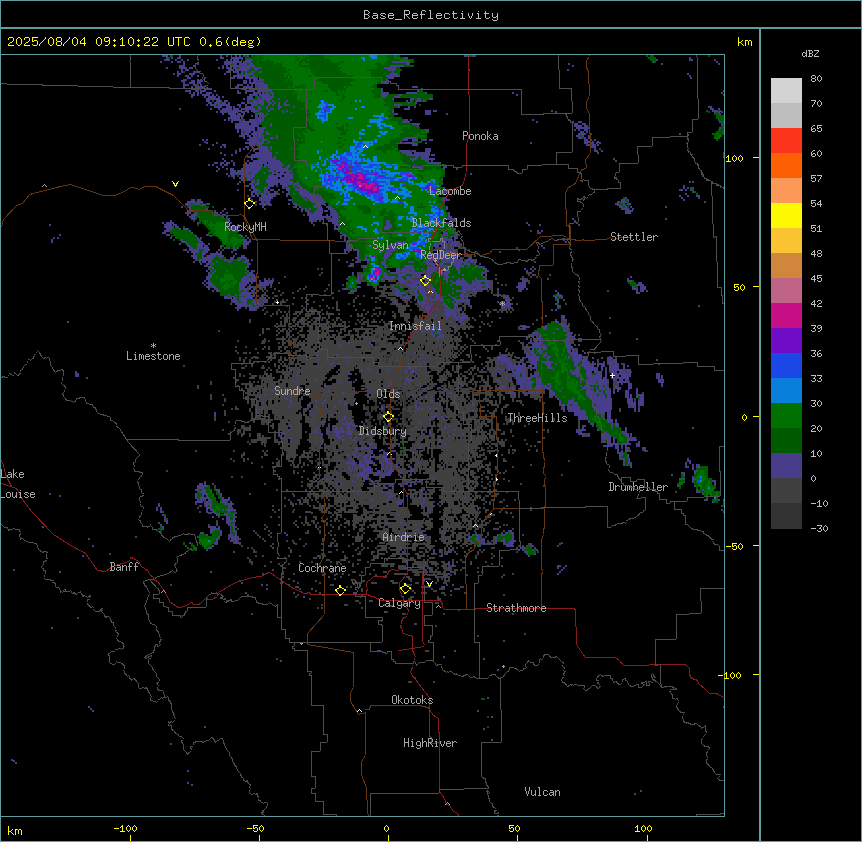Select the yellow diamond marker above Calgary label
Screen dimensions: 862x842
pos(405,589)
